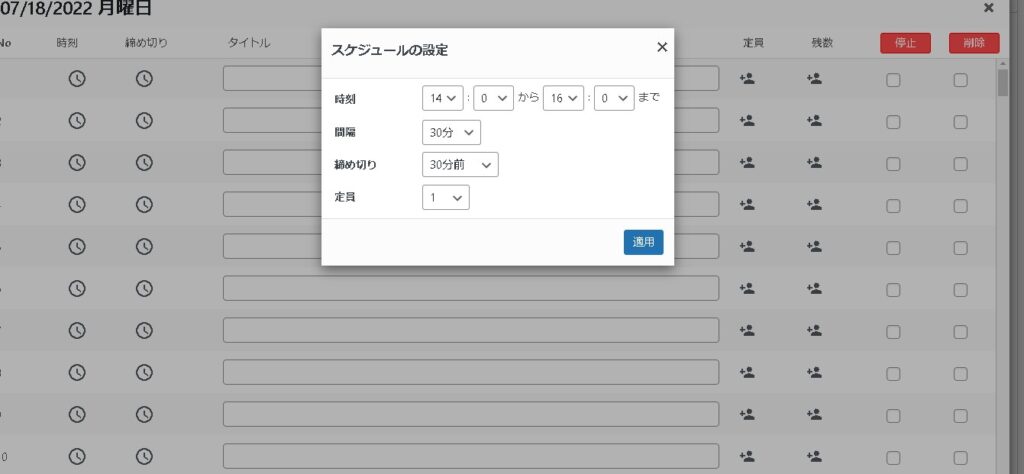Click the 定員 person-add icon in the third row
Viewport: 1024px width, 474px height.
(746, 162)
